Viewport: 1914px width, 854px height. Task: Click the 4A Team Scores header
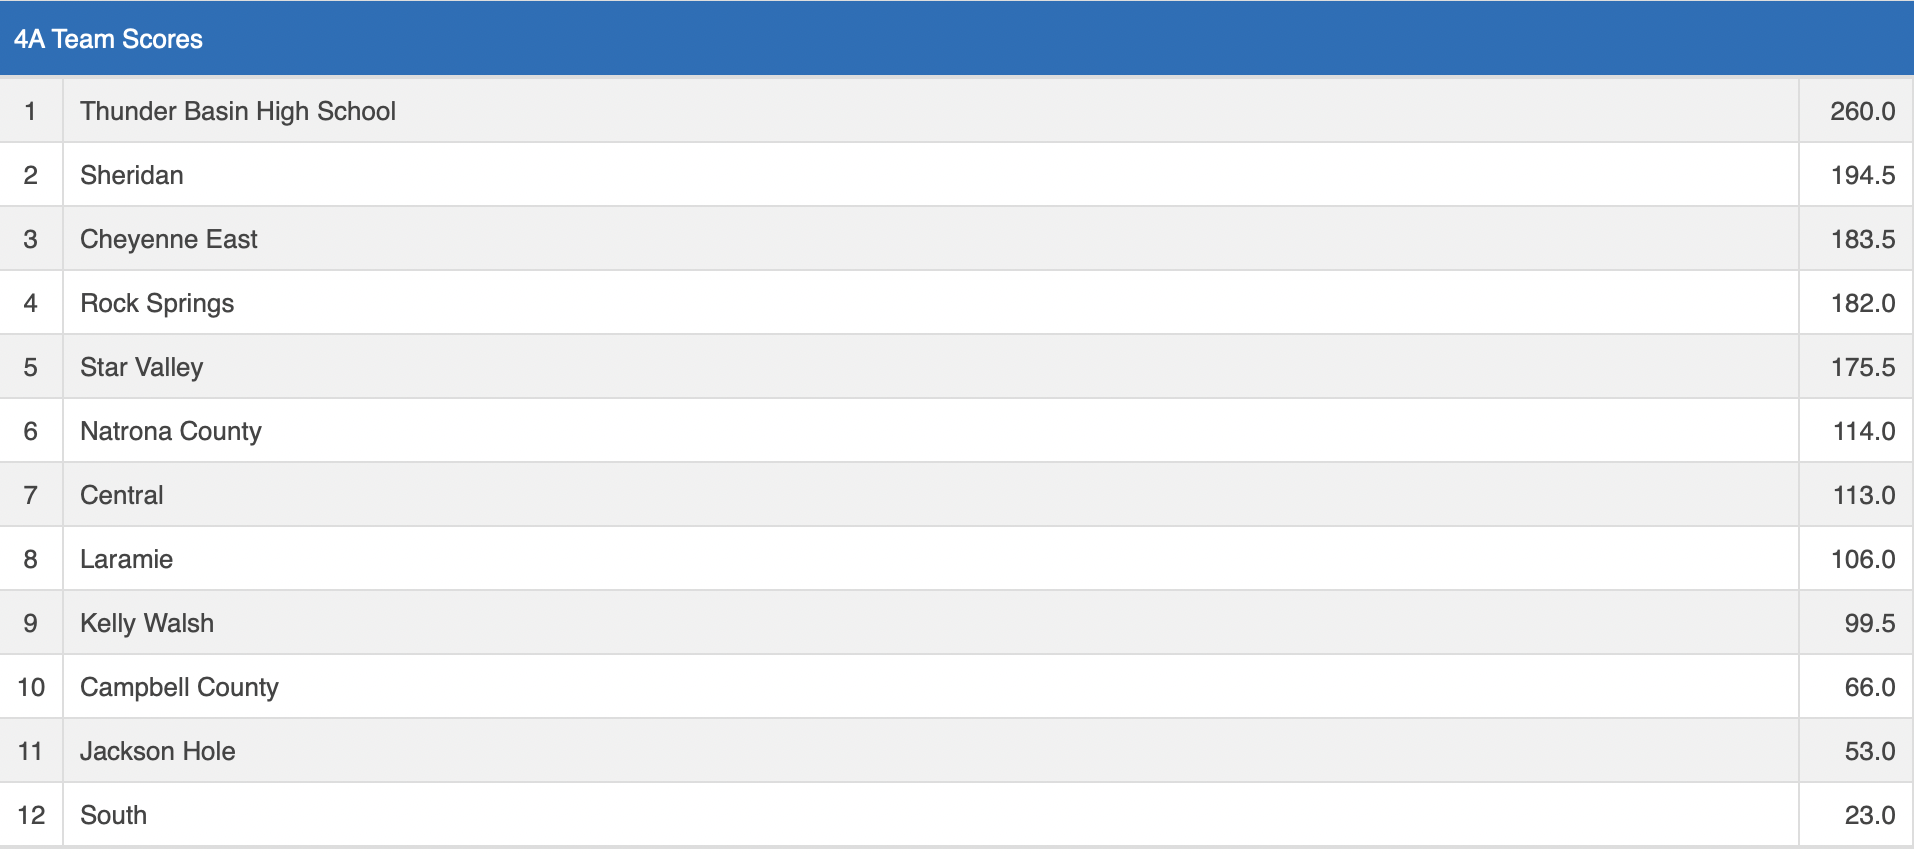tap(108, 39)
